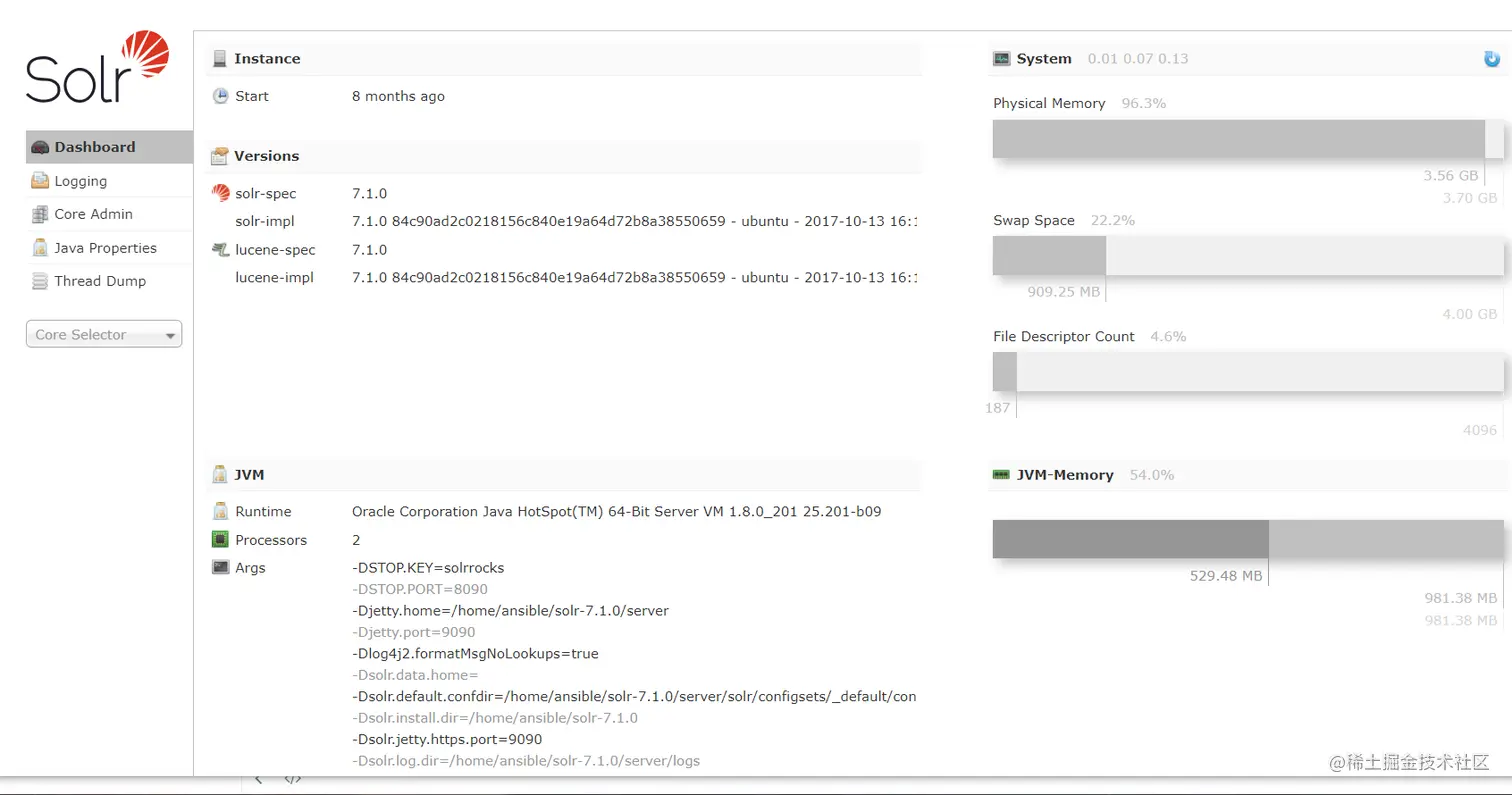Image resolution: width=1512 pixels, height=795 pixels.
Task: Click the solr-spec 7.1.0 value
Action: point(369,193)
